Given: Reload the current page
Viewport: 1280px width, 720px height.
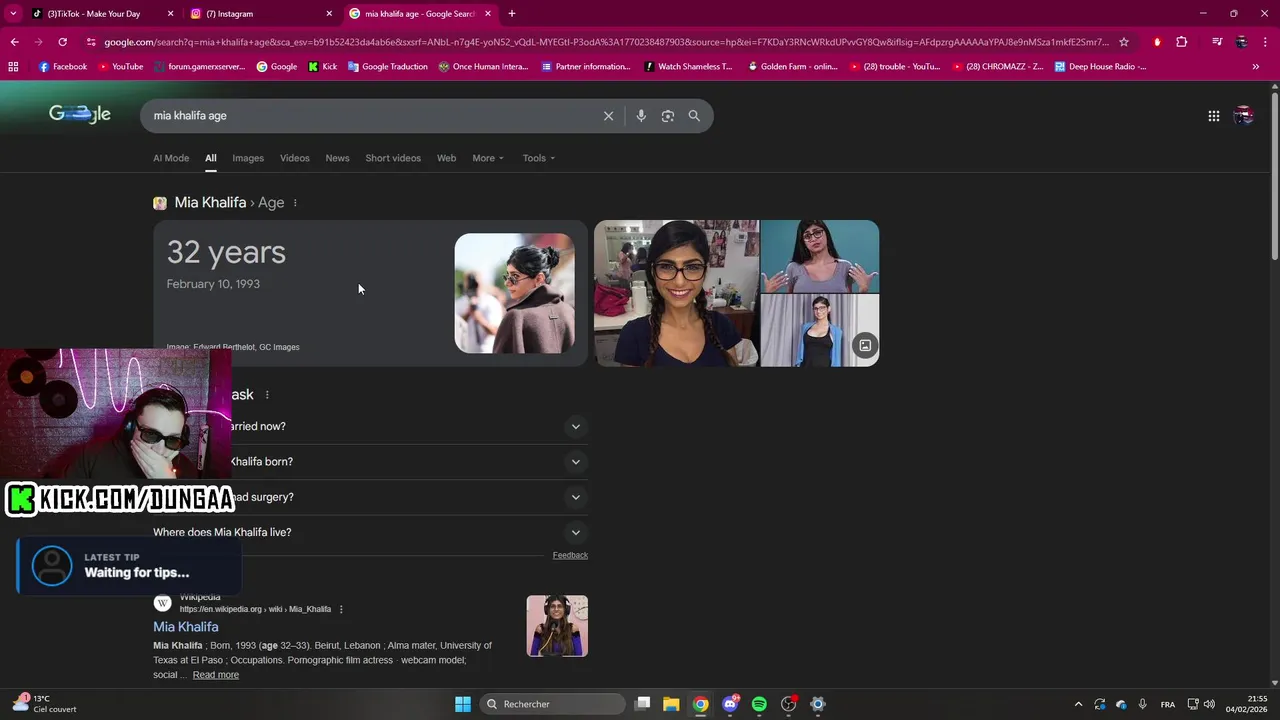Looking at the screenshot, I should [x=62, y=42].
